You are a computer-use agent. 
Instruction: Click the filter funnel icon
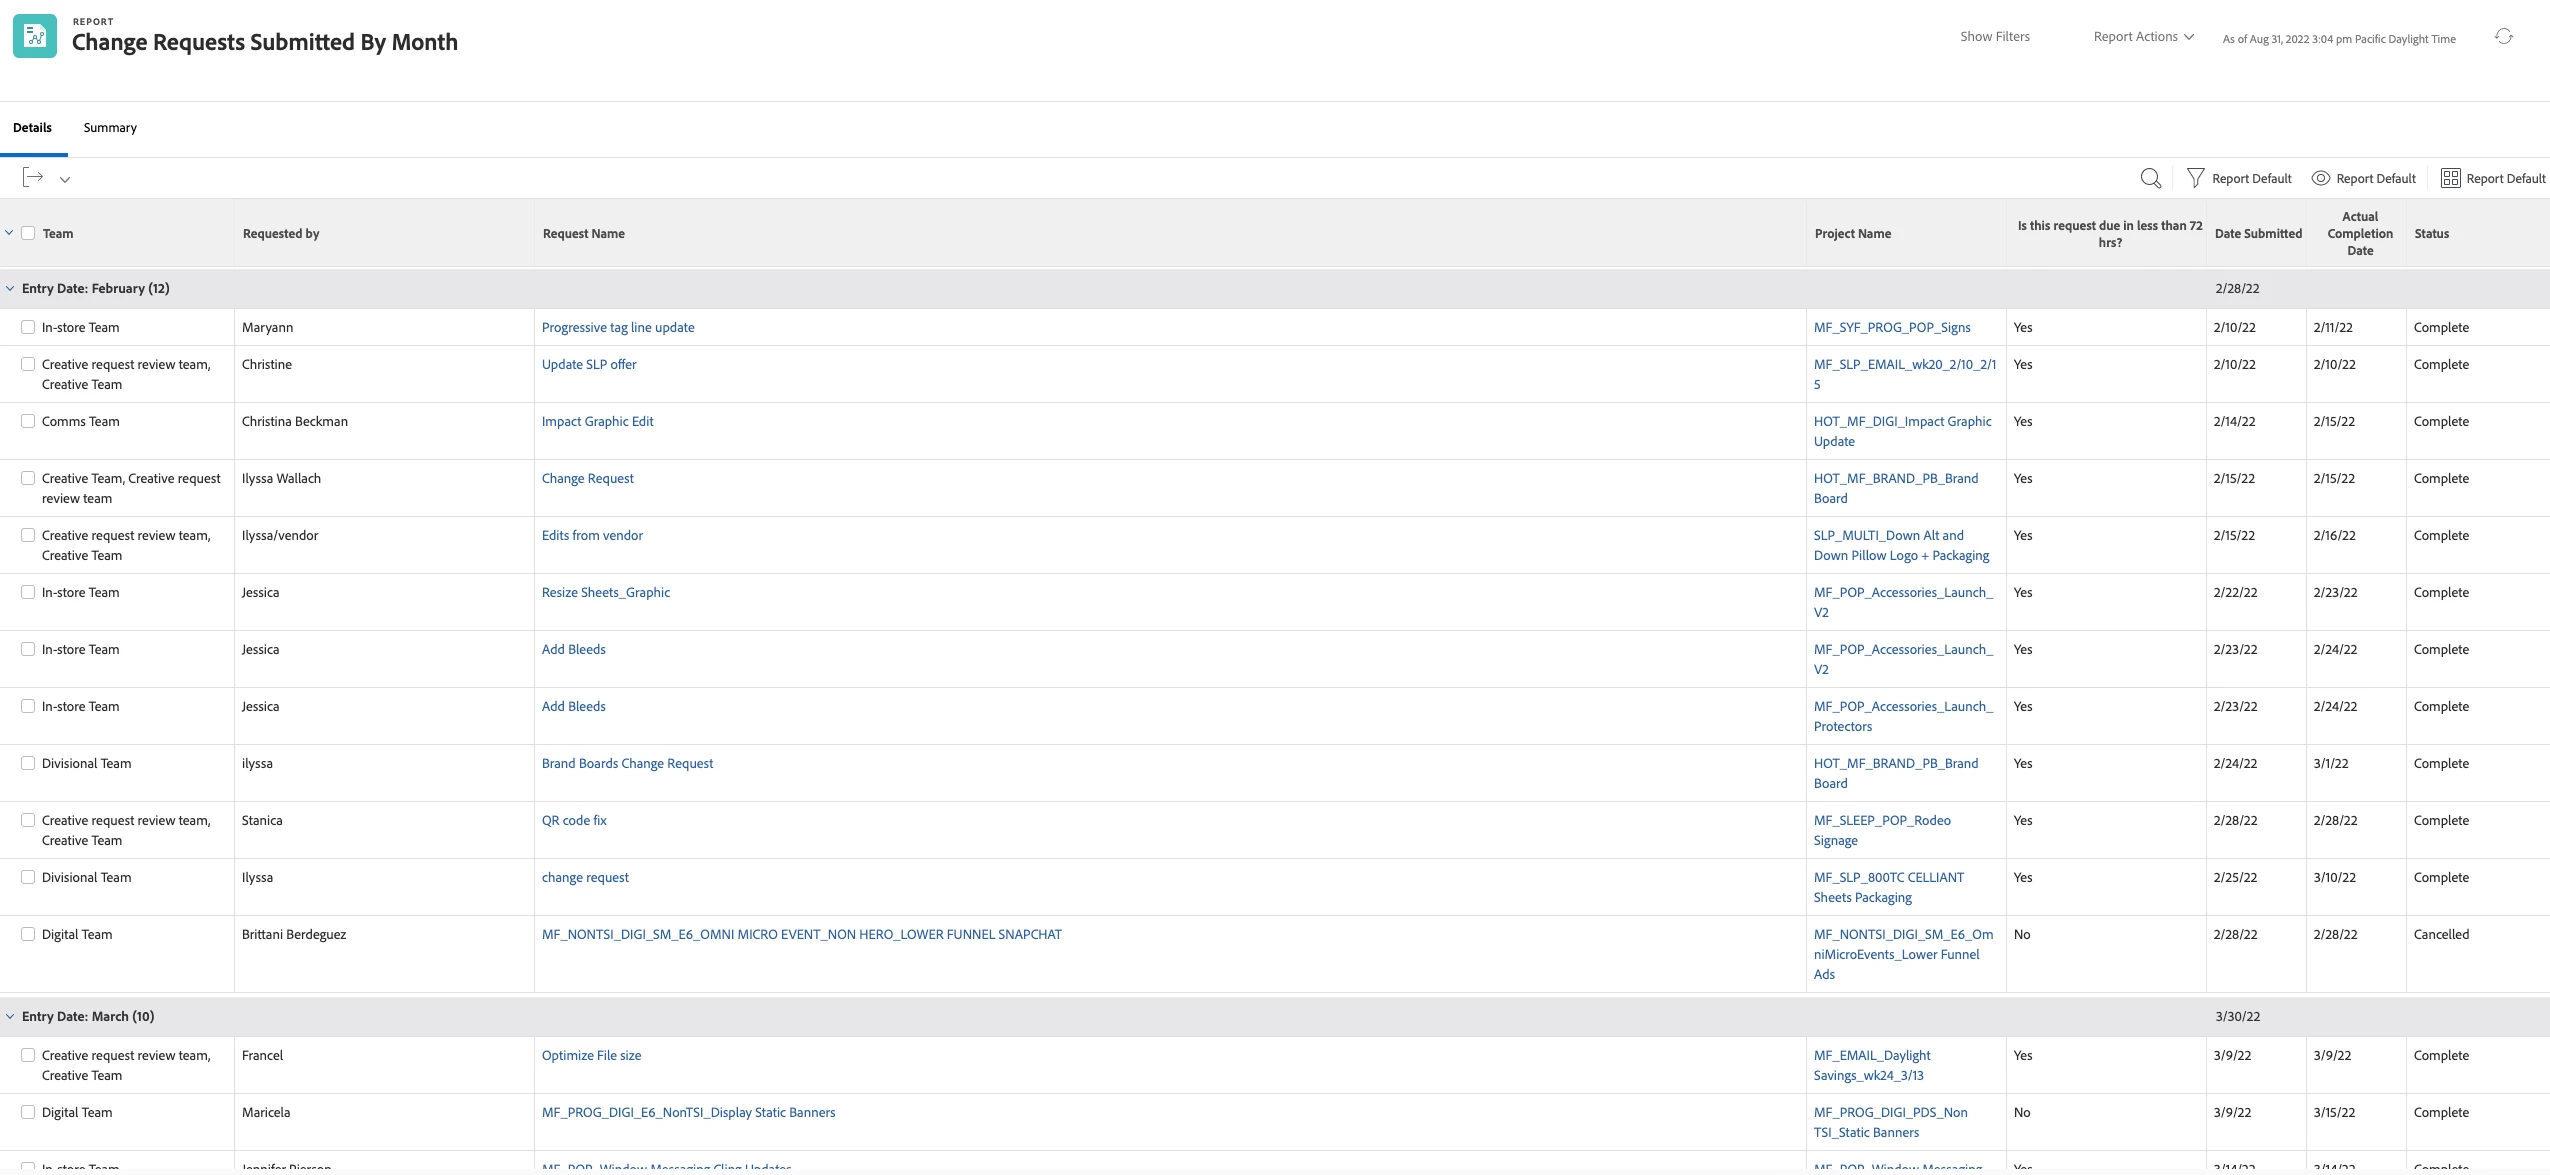pyautogui.click(x=2195, y=178)
